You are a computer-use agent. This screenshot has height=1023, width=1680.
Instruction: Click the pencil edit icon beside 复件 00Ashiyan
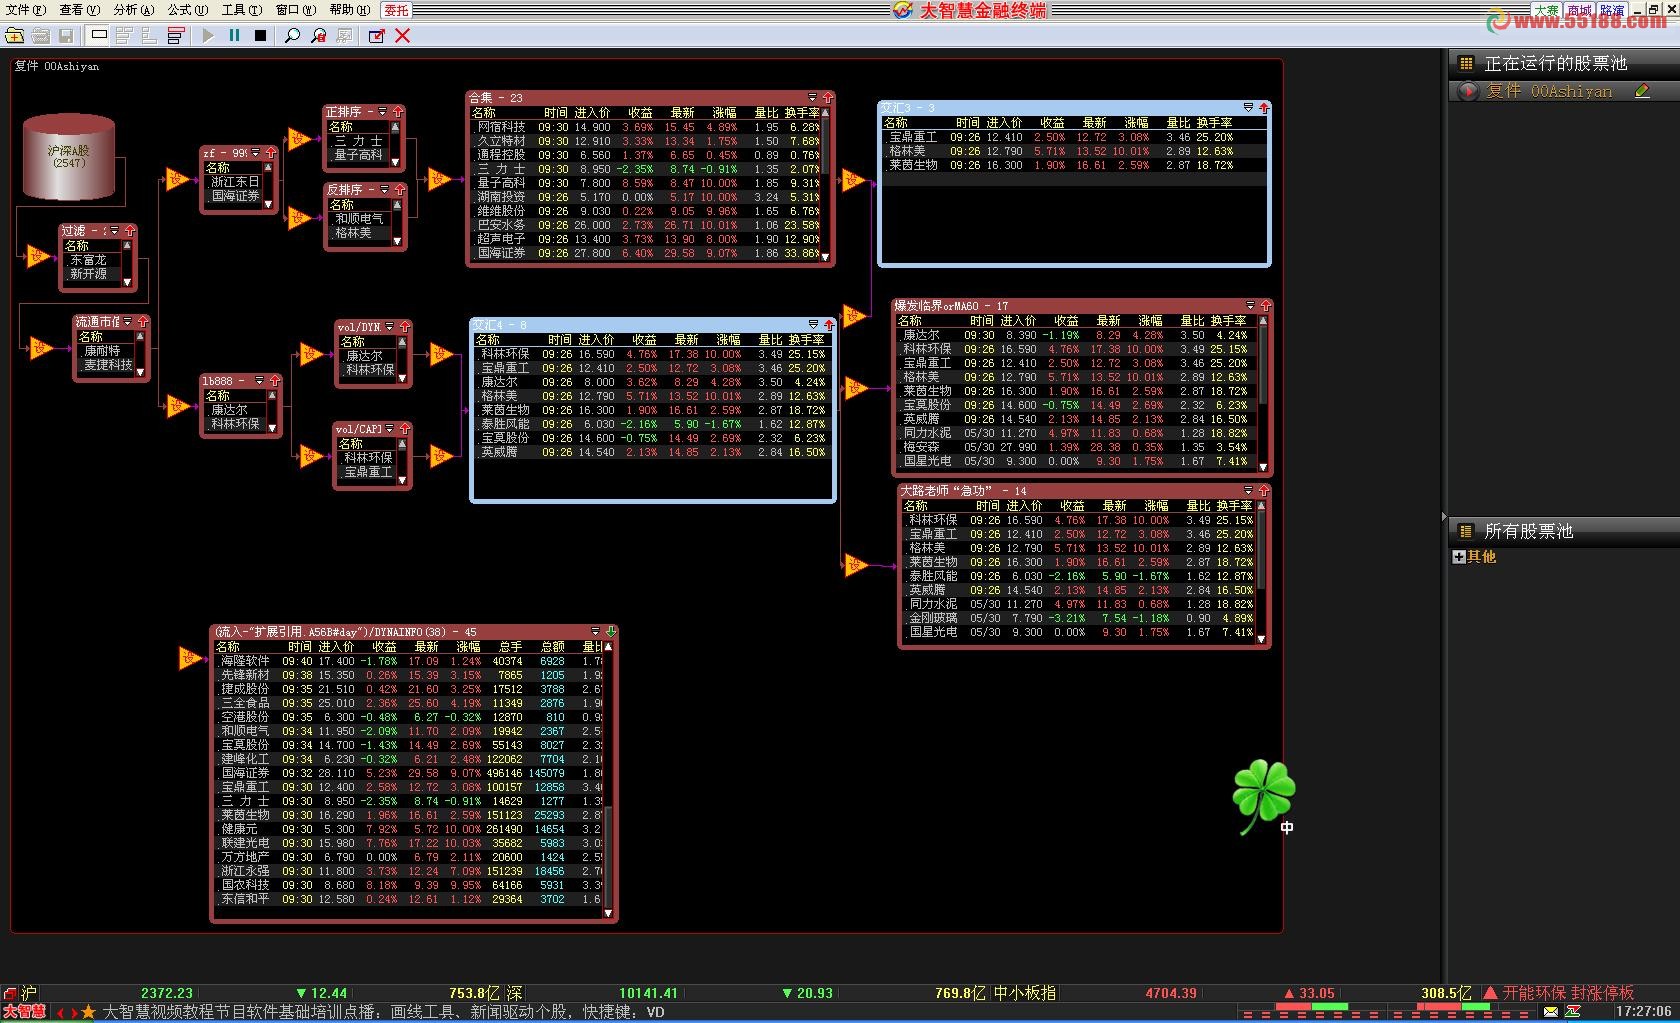point(1641,91)
